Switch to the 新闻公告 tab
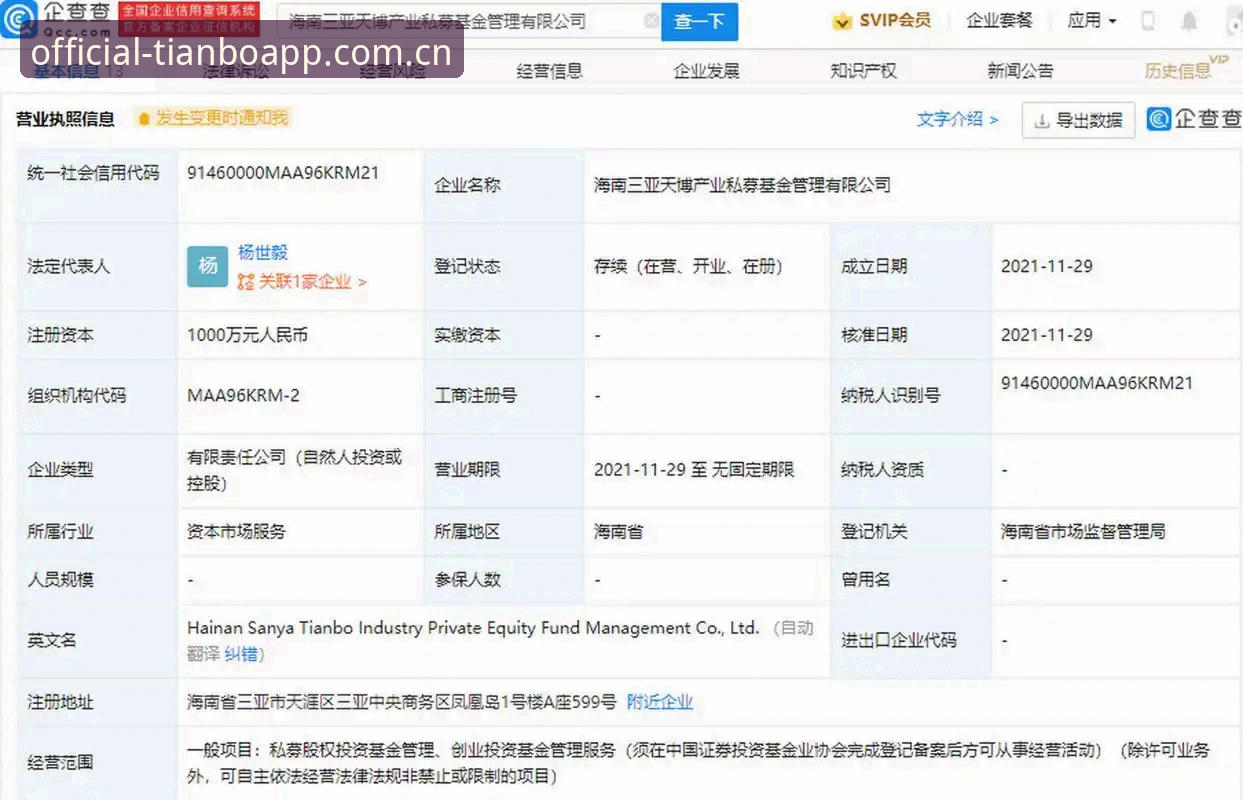Viewport: 1243px width, 800px height. point(1020,71)
